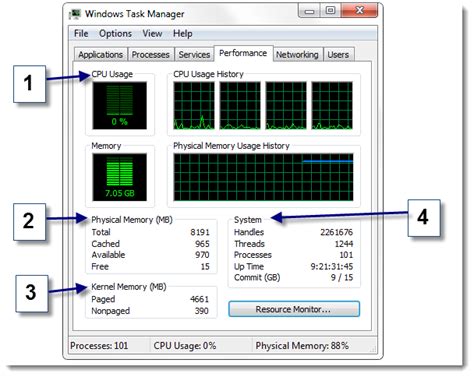The height and width of the screenshot is (377, 474).
Task: Click the Free memory value 15
Action: [x=205, y=267]
